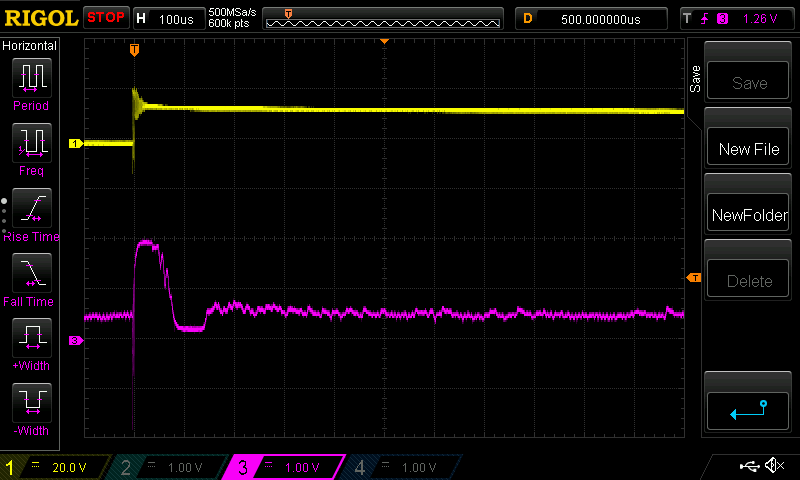Click the USB device status icon

[x=749, y=466]
